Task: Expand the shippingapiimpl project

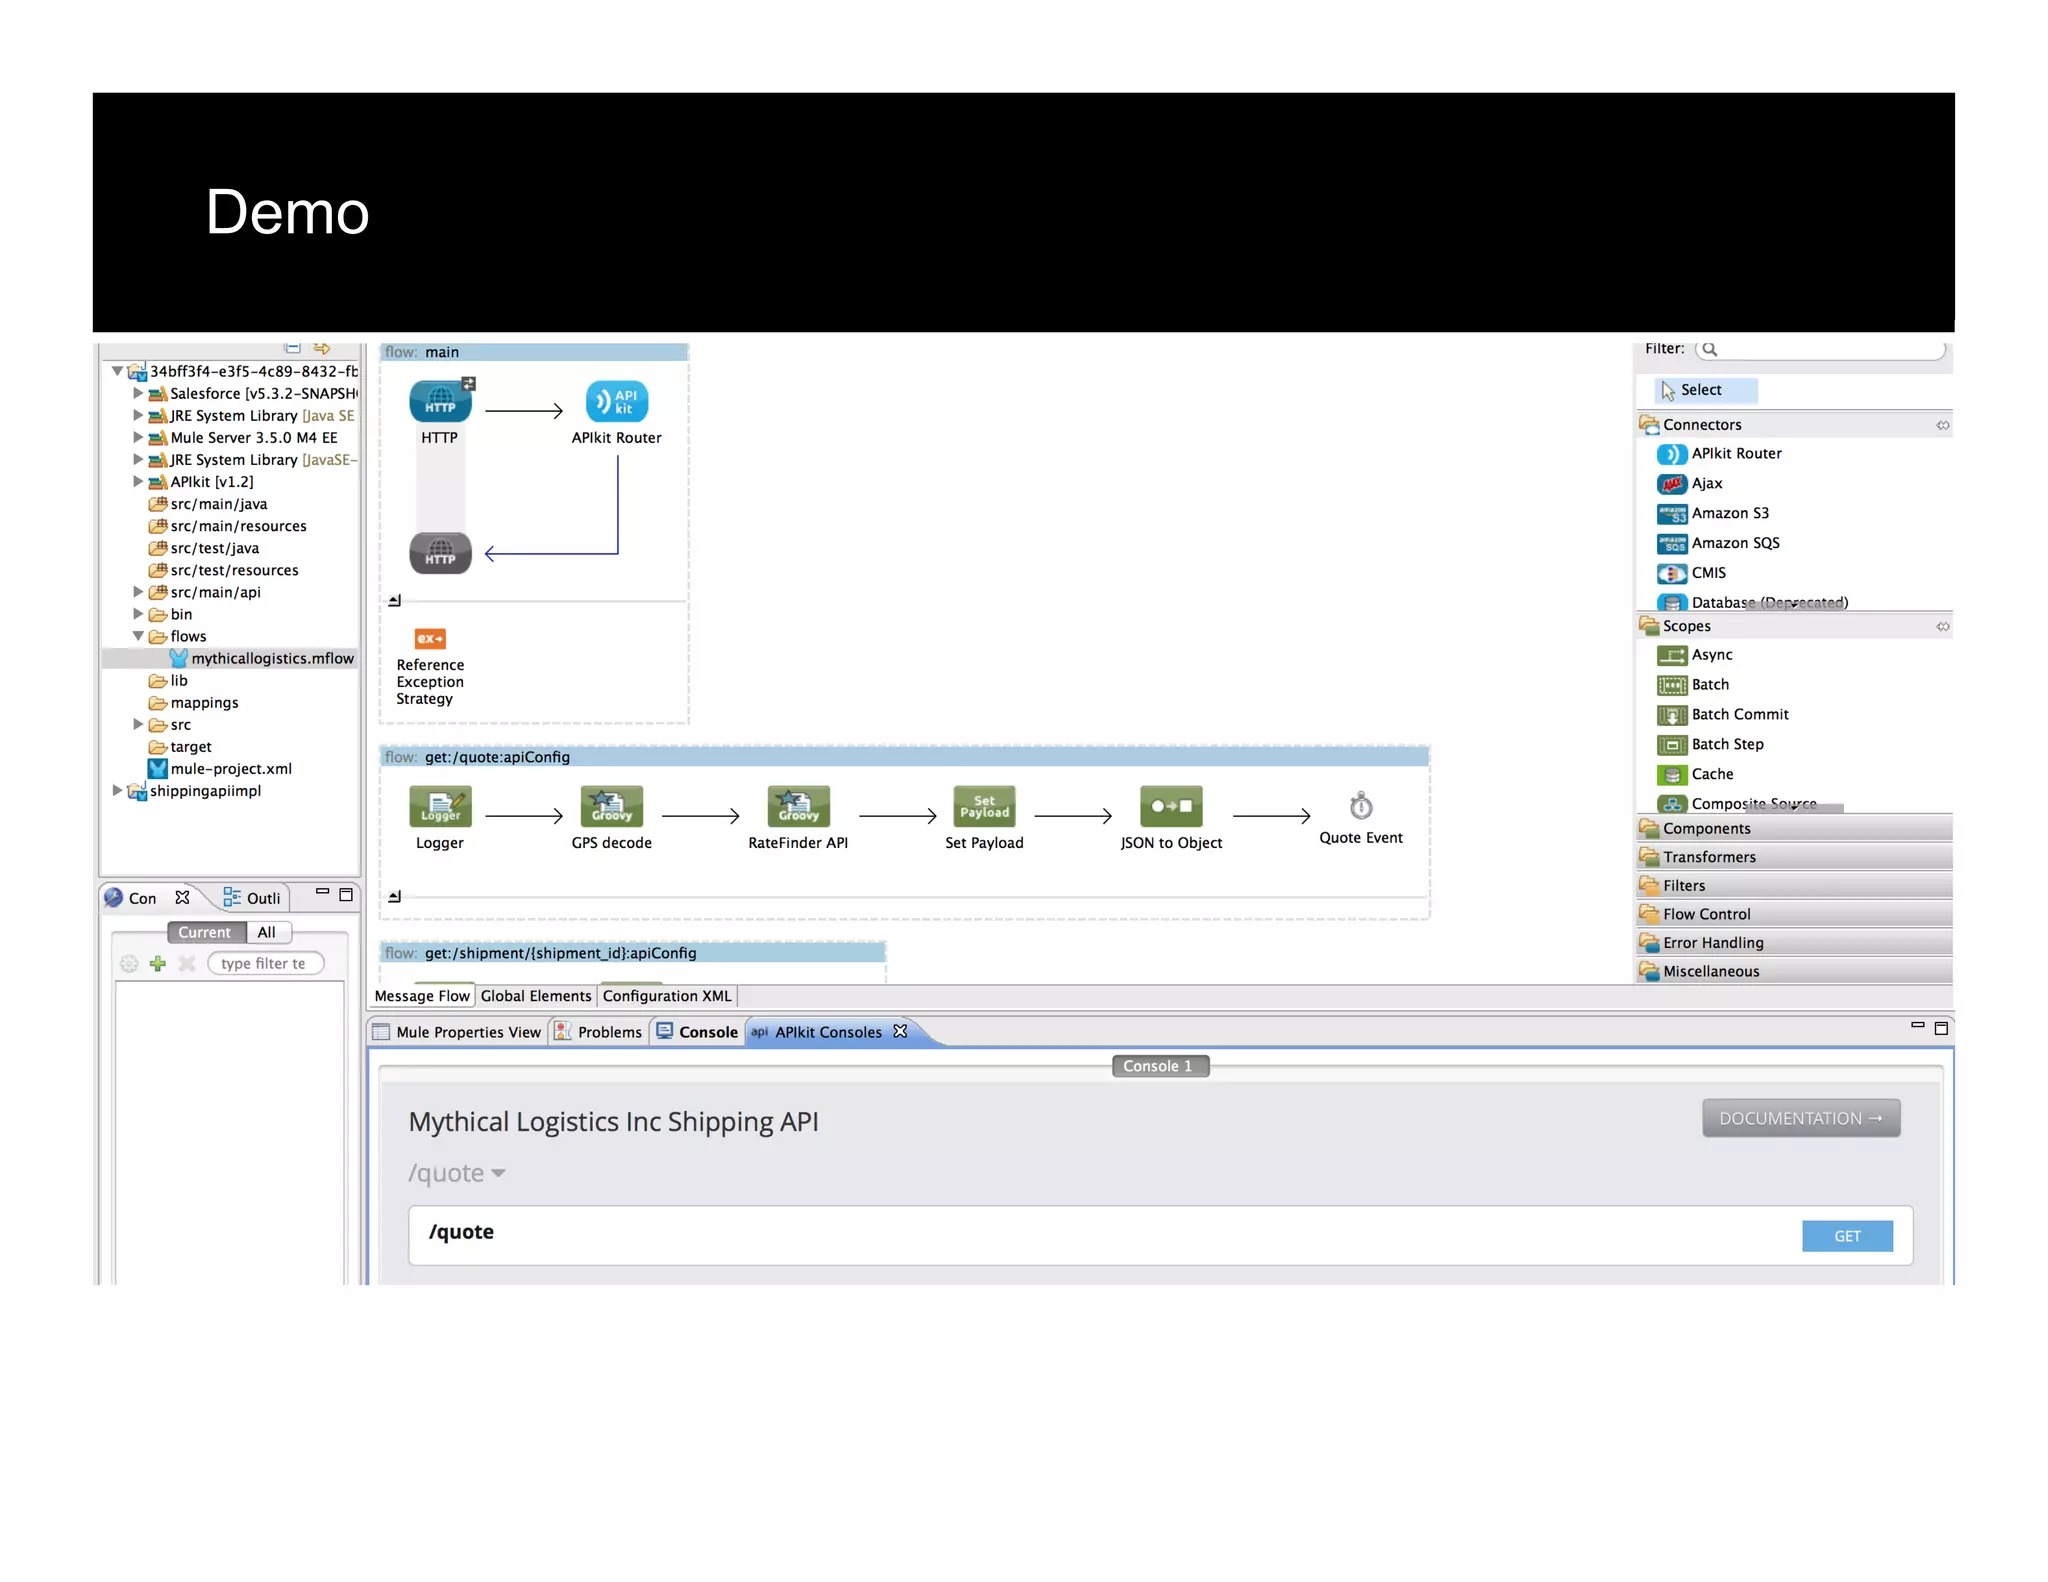Action: coord(117,790)
